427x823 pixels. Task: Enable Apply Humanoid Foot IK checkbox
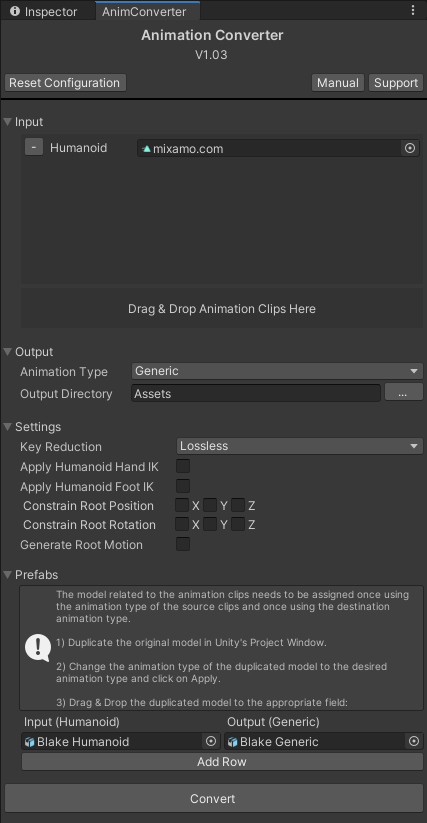pyautogui.click(x=183, y=486)
